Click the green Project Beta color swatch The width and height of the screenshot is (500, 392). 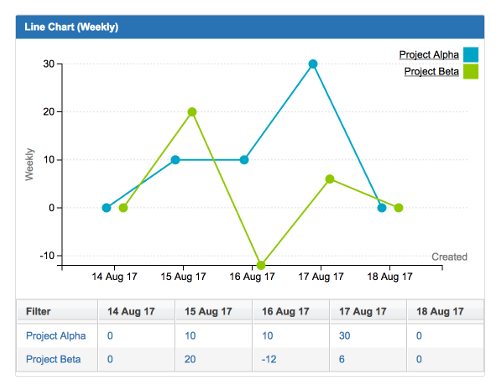pyautogui.click(x=471, y=71)
